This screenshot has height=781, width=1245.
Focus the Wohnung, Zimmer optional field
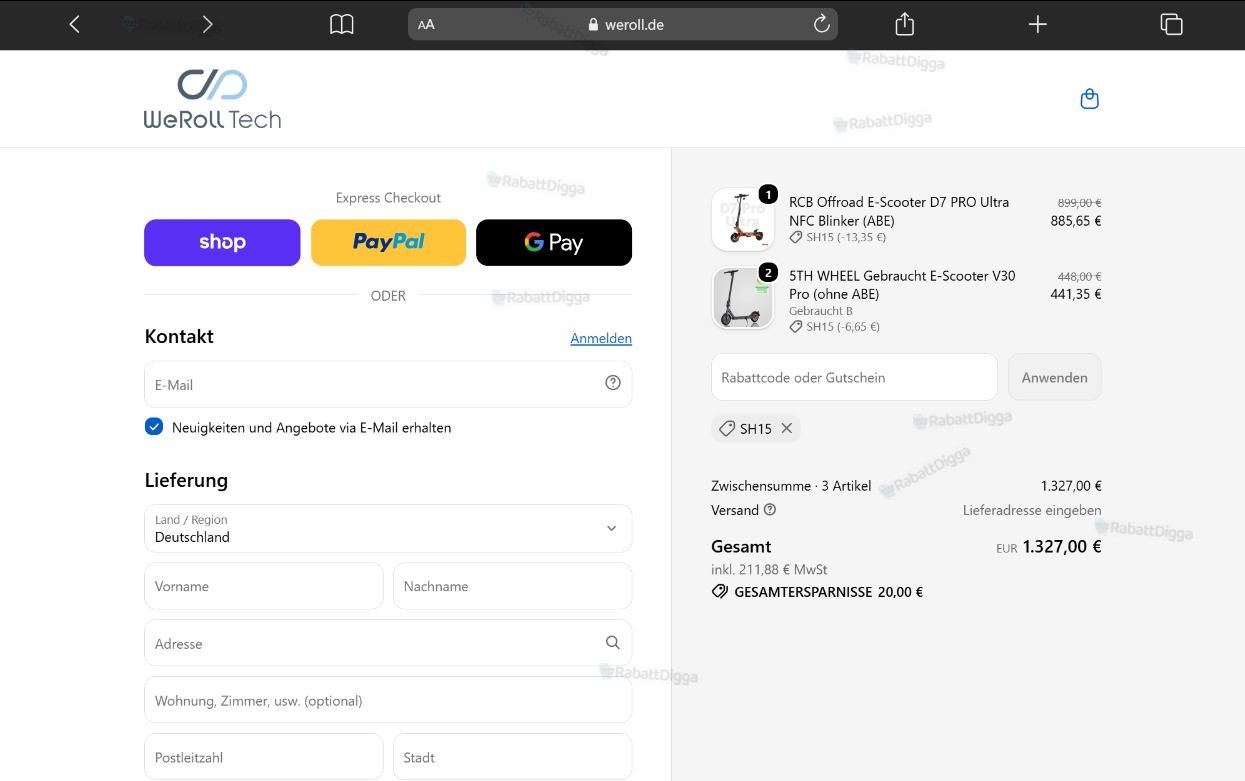click(x=388, y=700)
